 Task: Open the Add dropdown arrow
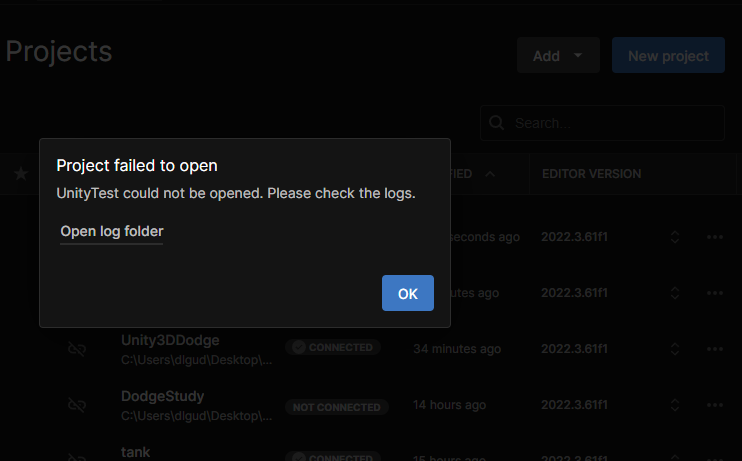click(578, 55)
